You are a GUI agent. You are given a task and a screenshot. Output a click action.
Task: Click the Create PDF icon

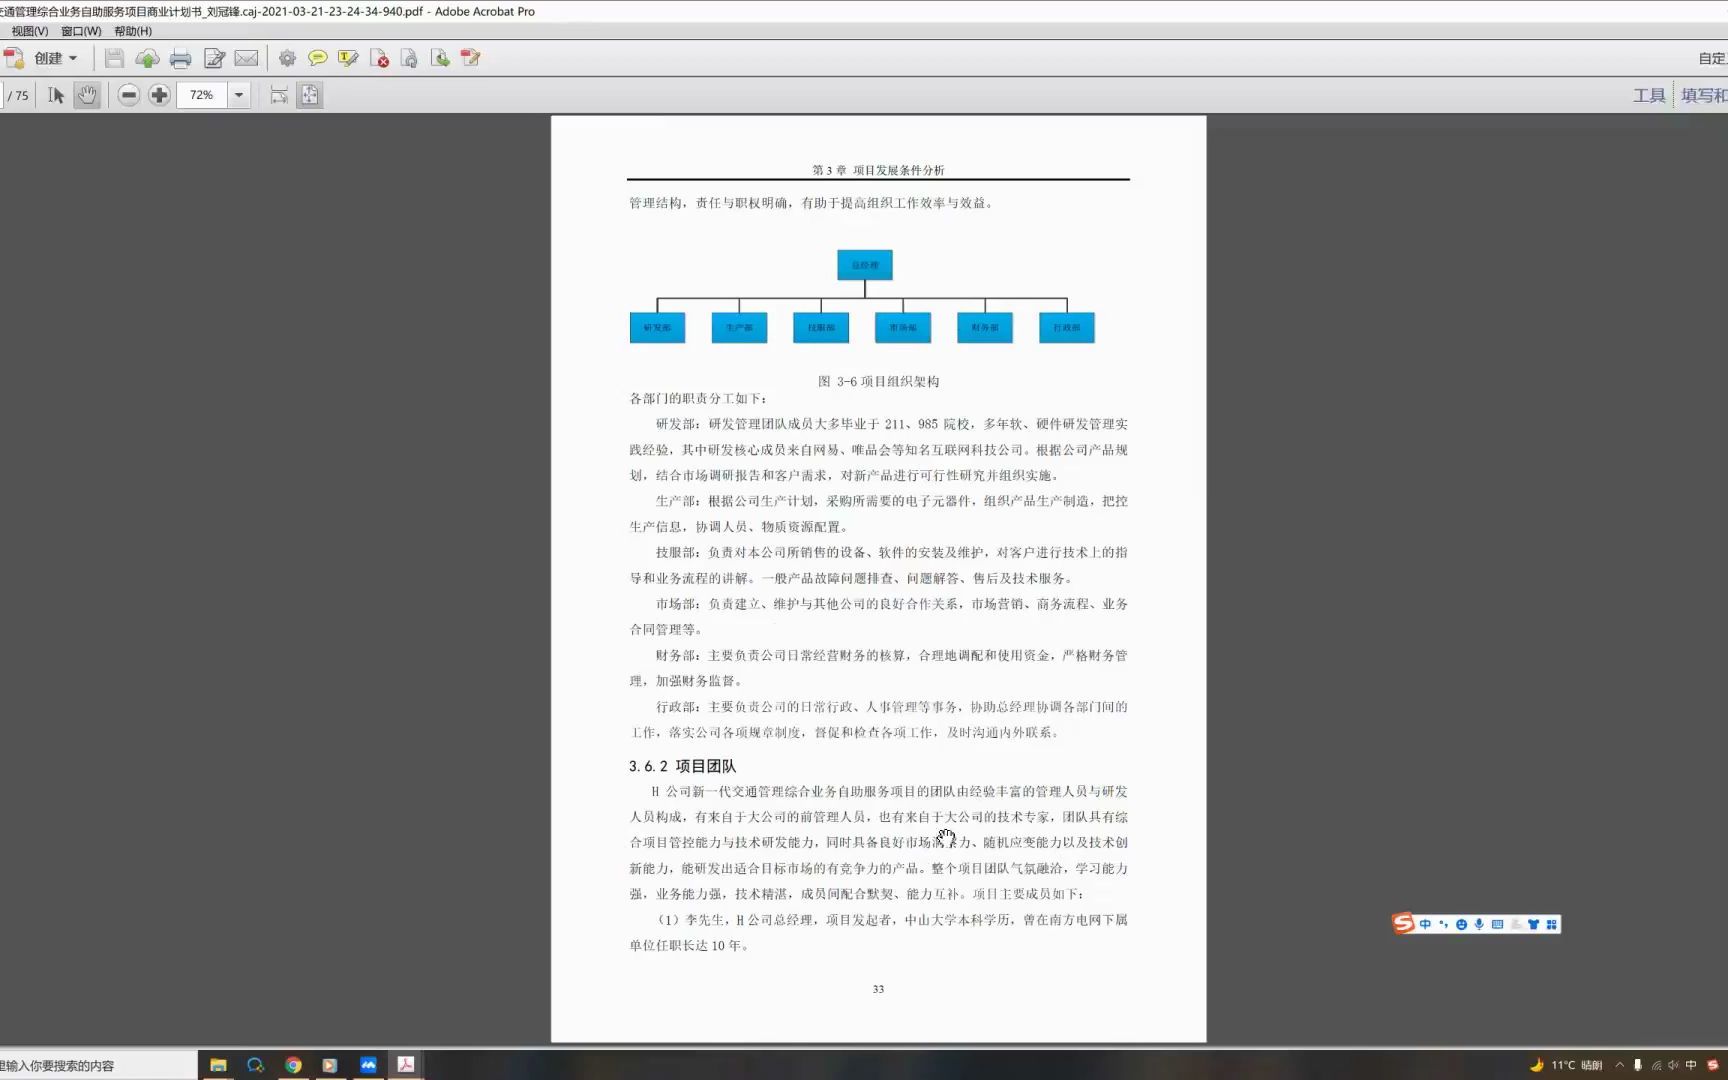pyautogui.click(x=14, y=58)
